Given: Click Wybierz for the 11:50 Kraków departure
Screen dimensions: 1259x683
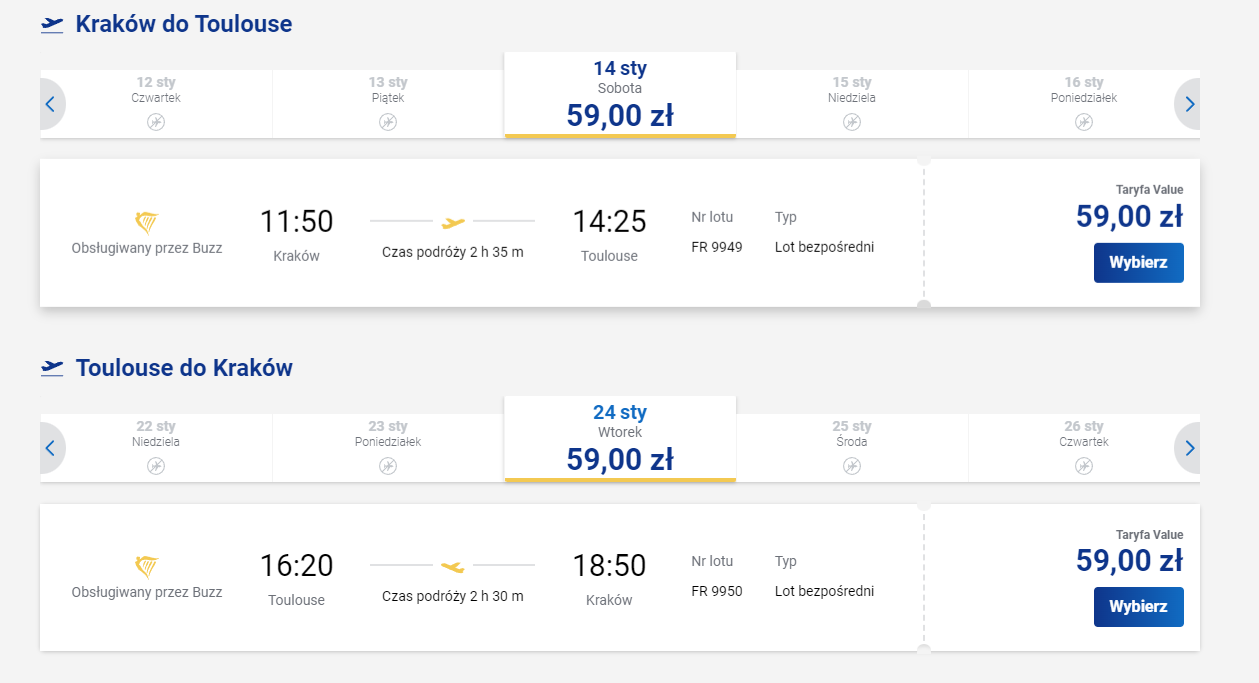Looking at the screenshot, I should pyautogui.click(x=1138, y=262).
